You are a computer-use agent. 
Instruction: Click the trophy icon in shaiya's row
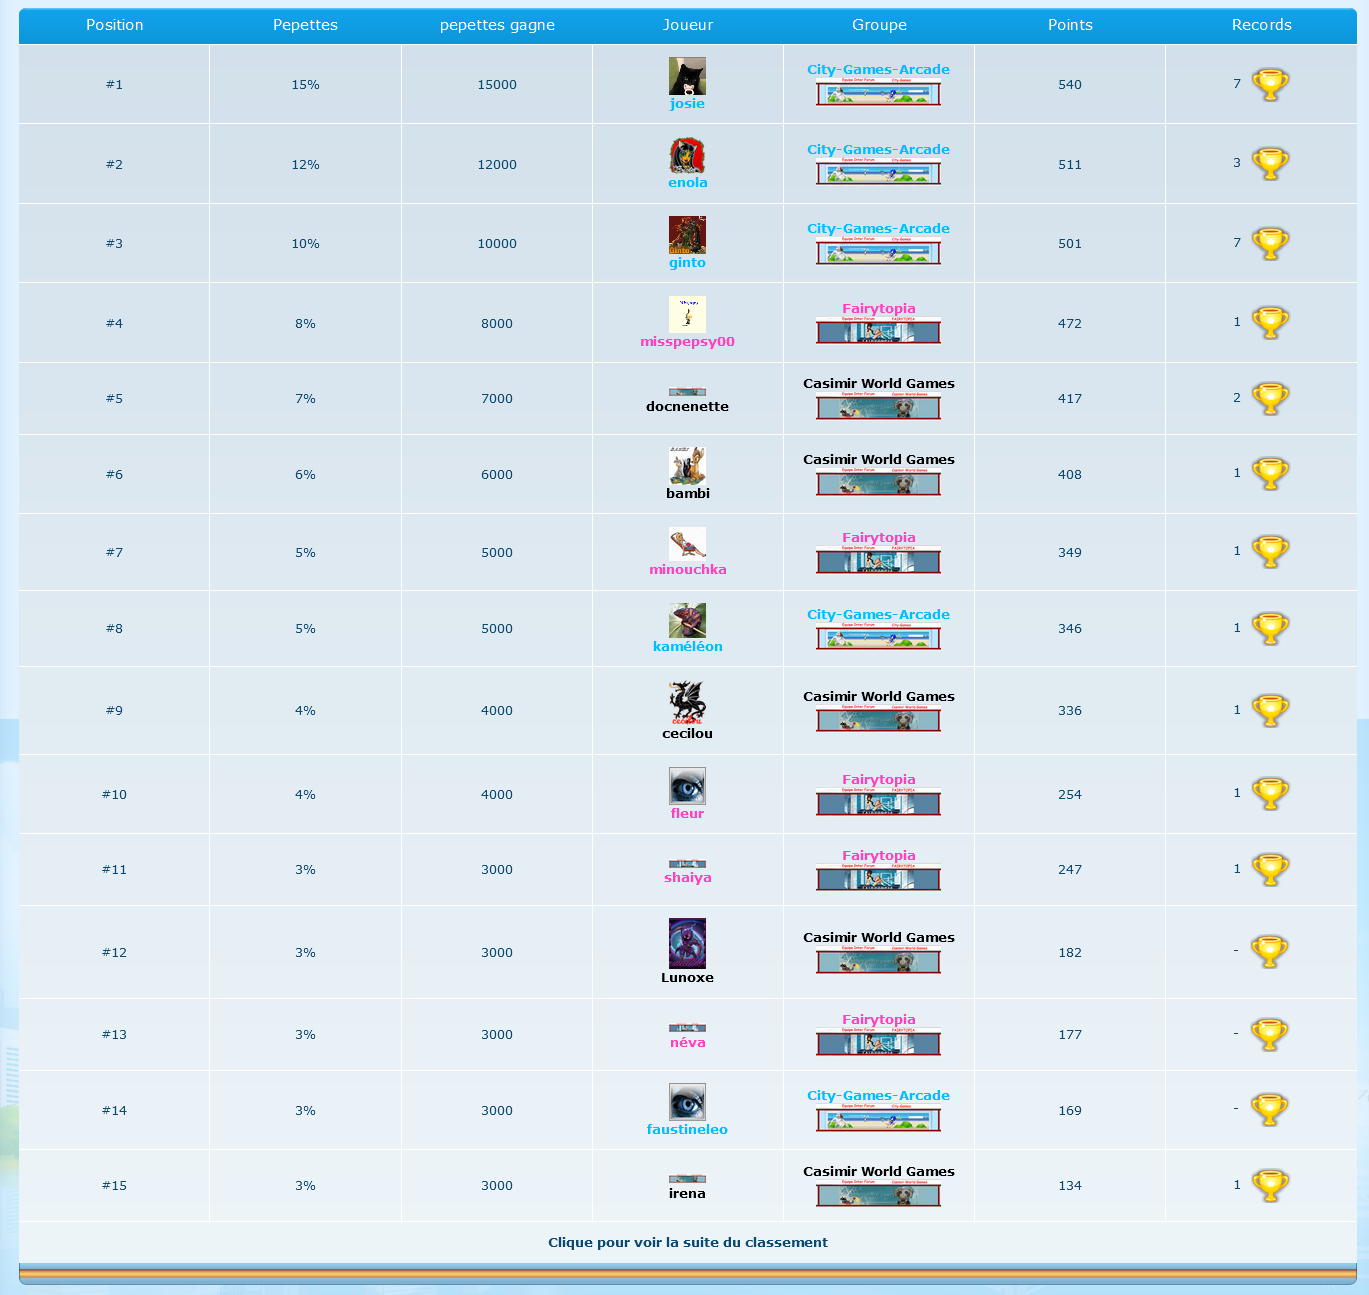pos(1270,869)
